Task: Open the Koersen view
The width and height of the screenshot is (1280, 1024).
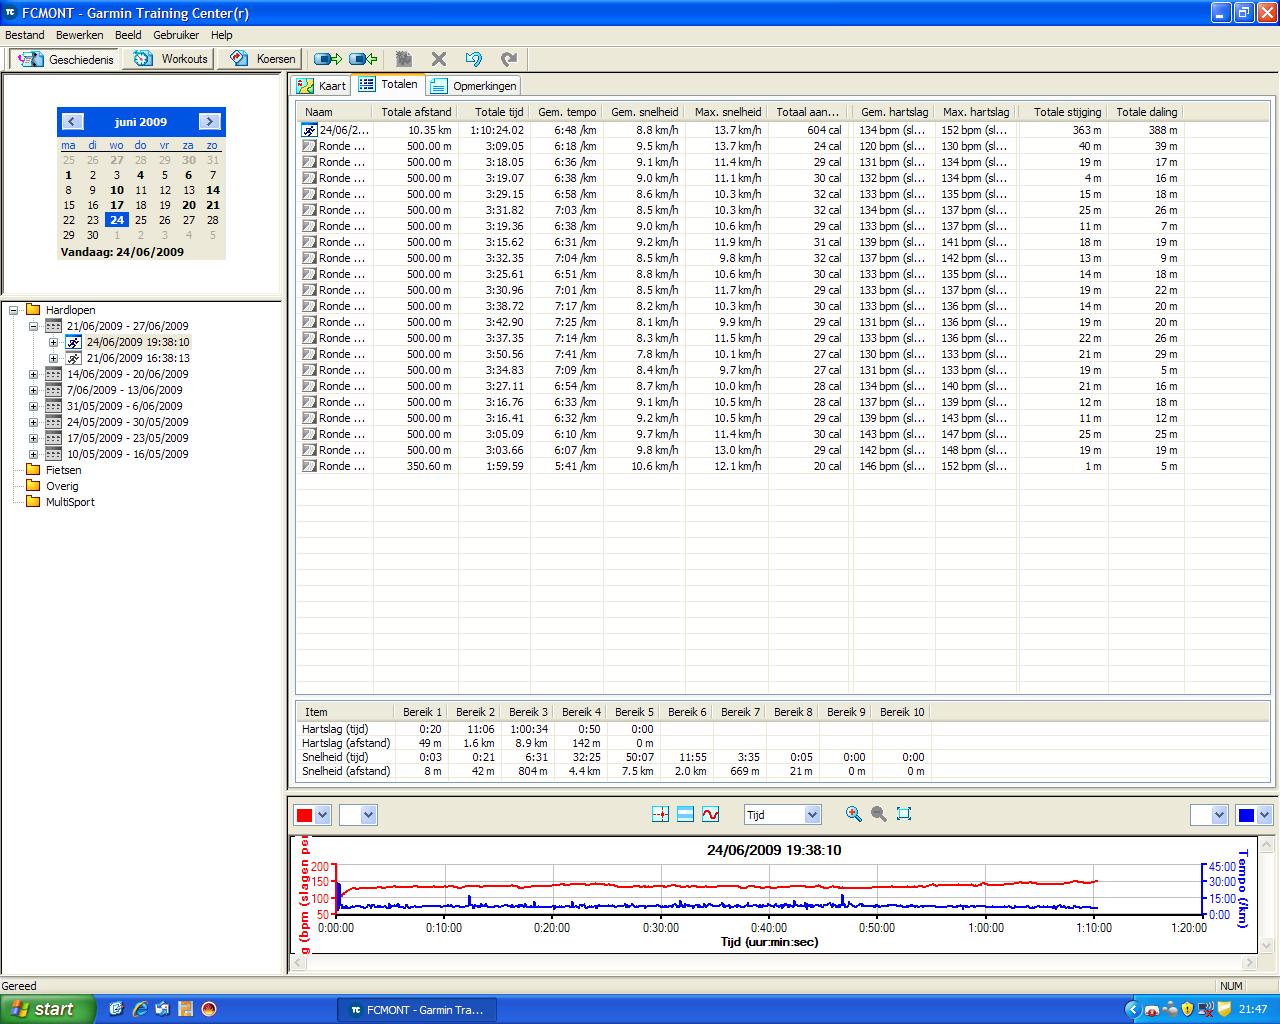Action: click(262, 59)
